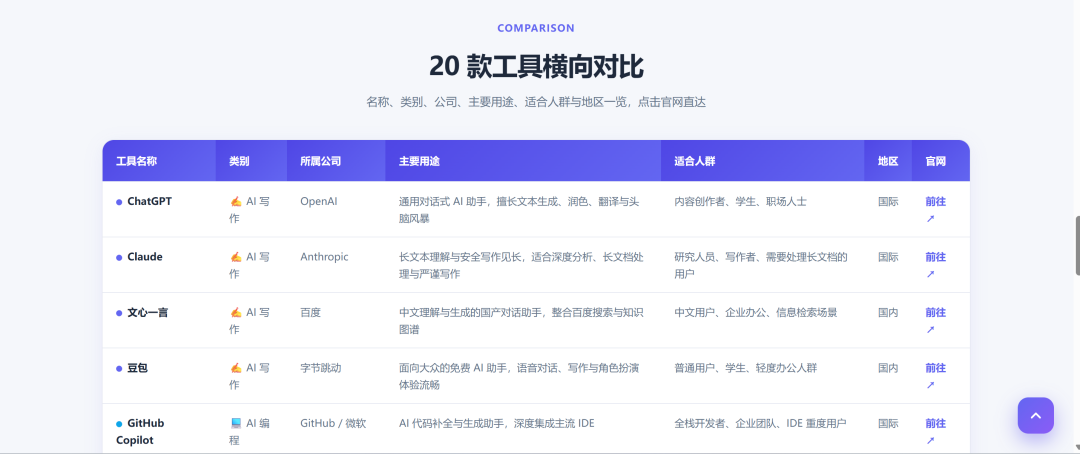Click the Anthropic company cell
The width and height of the screenshot is (1080, 454).
[x=324, y=257]
